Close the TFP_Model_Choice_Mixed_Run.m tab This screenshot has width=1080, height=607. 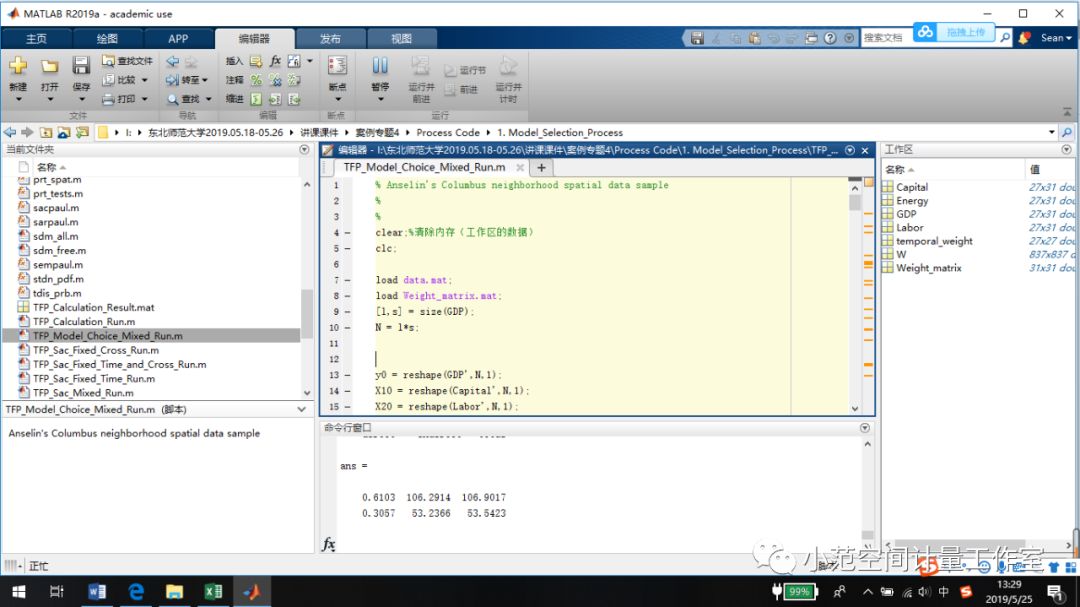tap(520, 167)
